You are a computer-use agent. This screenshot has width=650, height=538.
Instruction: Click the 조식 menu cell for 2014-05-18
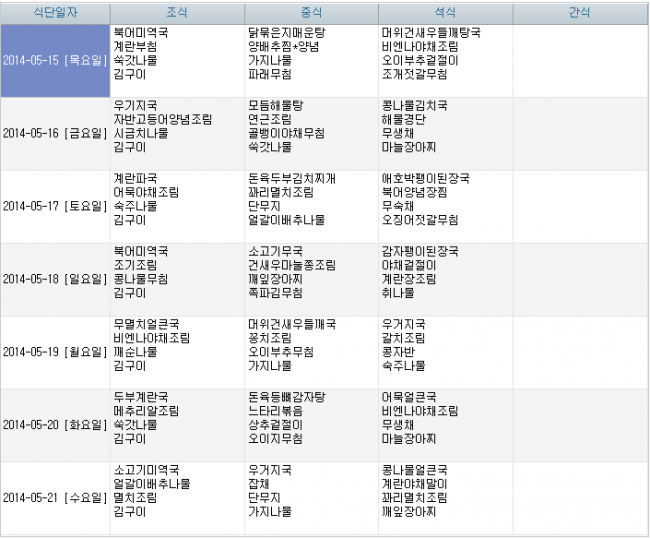(x=176, y=279)
